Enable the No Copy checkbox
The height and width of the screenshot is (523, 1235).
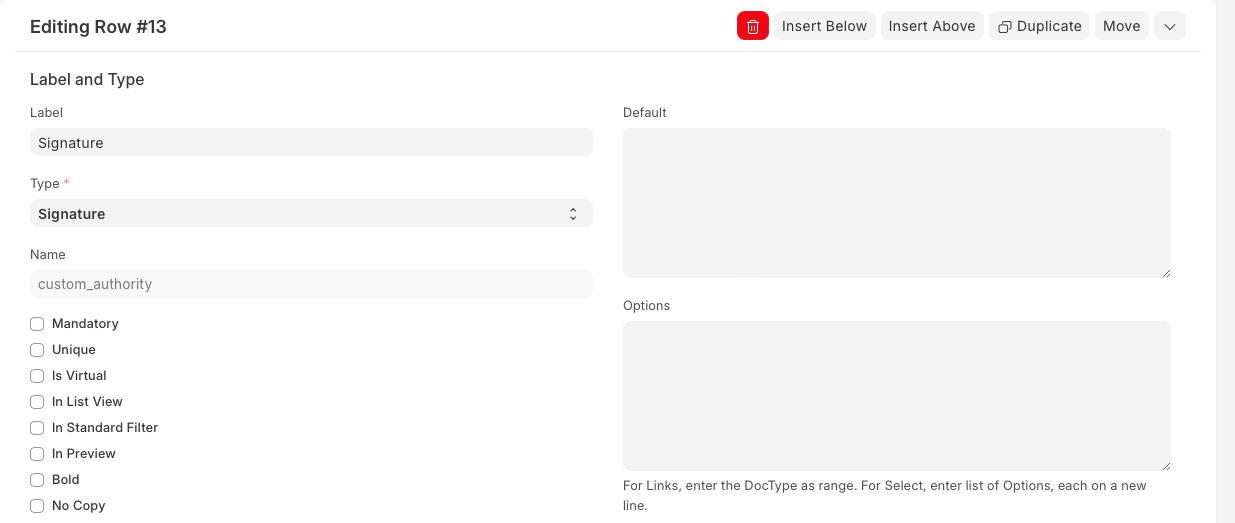pyautogui.click(x=37, y=506)
